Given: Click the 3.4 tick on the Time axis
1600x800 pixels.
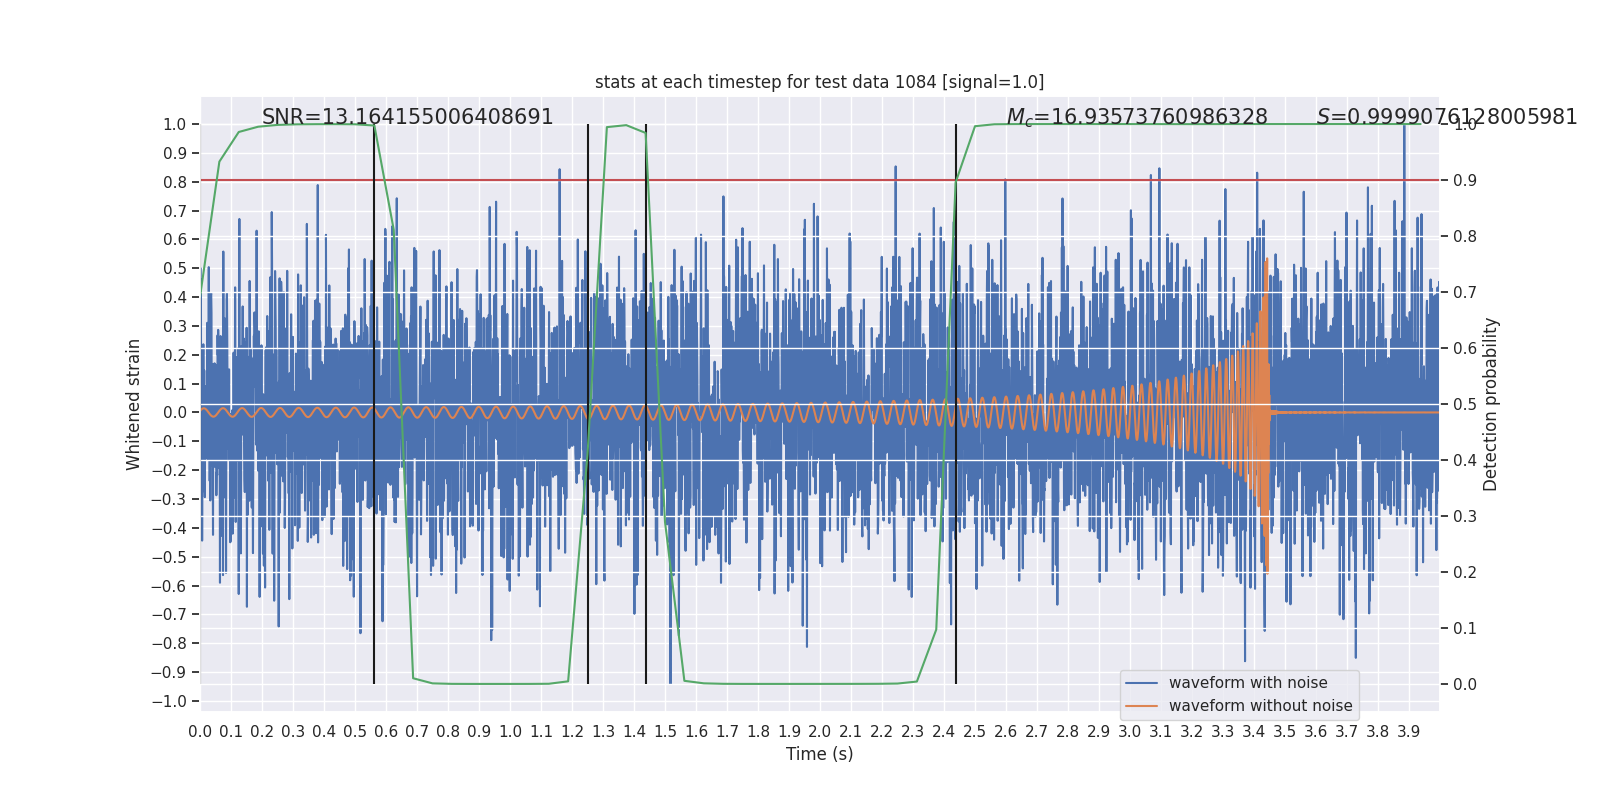Looking at the screenshot, I should [1254, 731].
